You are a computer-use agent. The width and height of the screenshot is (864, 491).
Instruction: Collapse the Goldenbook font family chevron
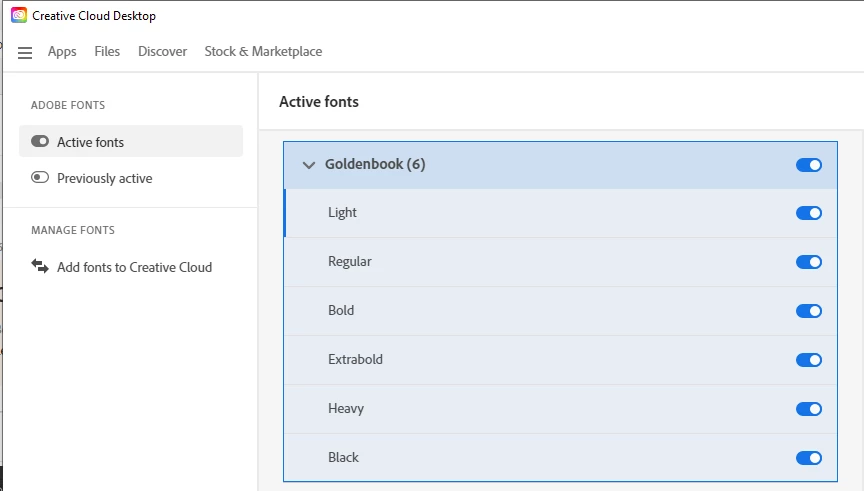coord(308,165)
